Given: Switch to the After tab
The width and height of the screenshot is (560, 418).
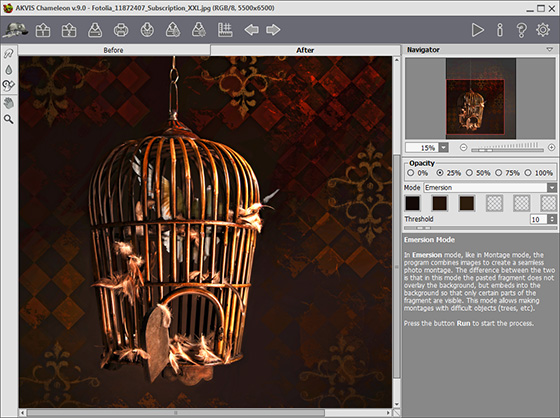Looking at the screenshot, I should point(305,50).
